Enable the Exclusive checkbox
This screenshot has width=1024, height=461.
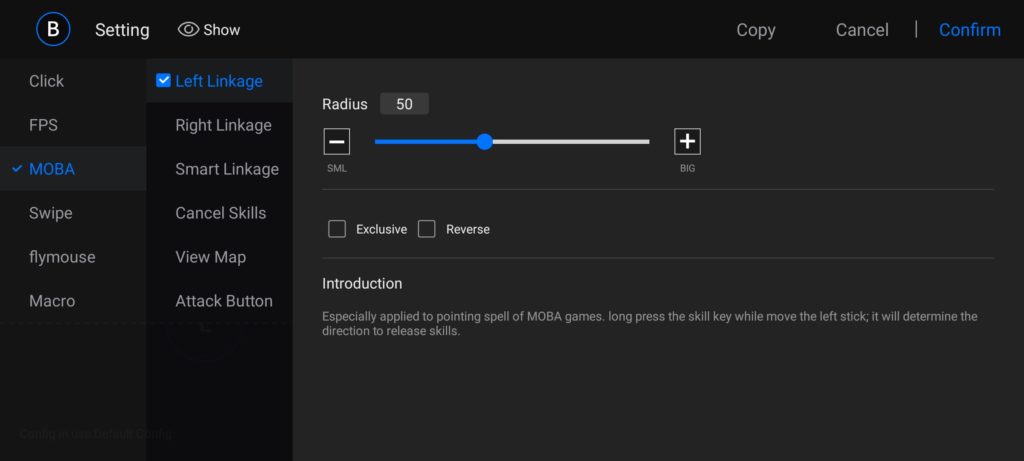[x=337, y=229]
